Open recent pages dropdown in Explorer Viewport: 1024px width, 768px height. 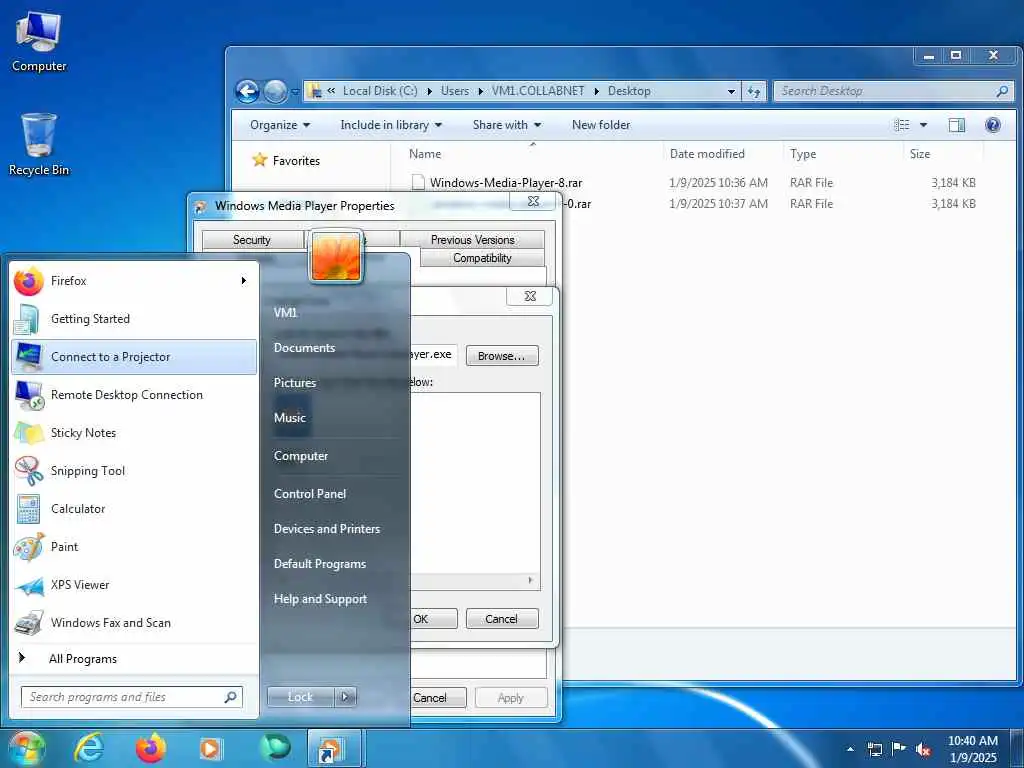click(x=295, y=92)
